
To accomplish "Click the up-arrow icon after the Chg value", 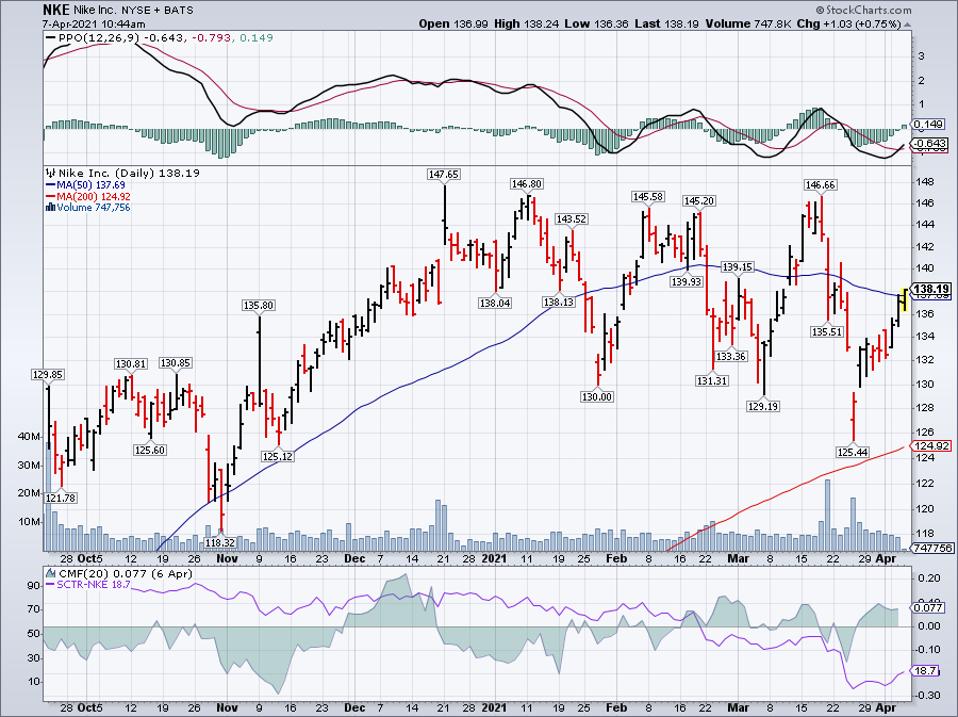I will click(907, 24).
